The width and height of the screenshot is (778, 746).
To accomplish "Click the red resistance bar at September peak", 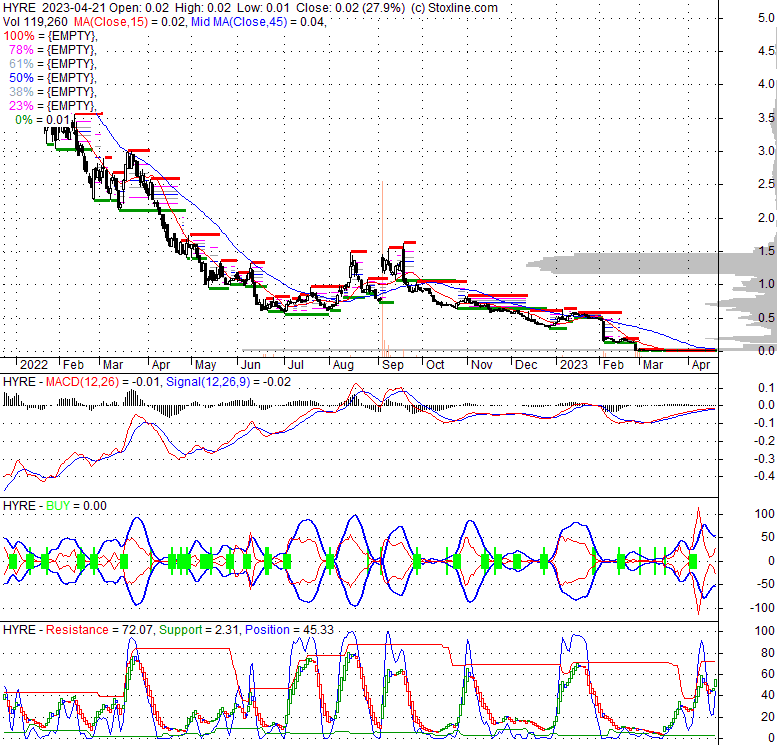I will pyautogui.click(x=409, y=243).
